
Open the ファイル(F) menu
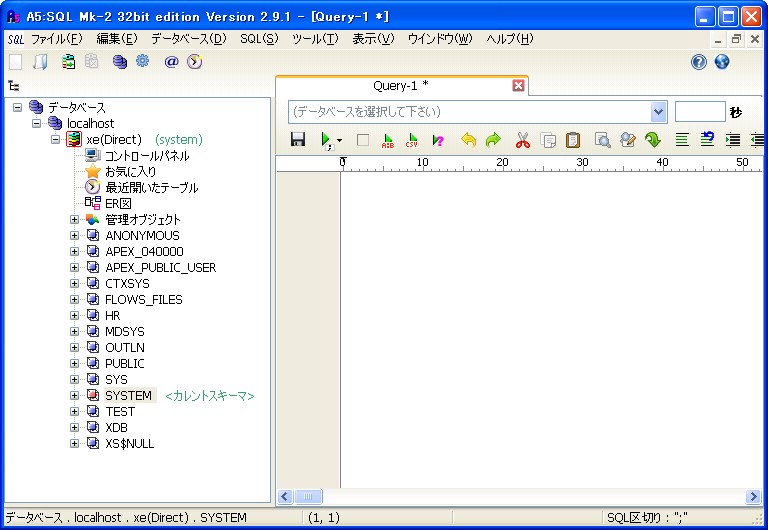click(x=57, y=39)
